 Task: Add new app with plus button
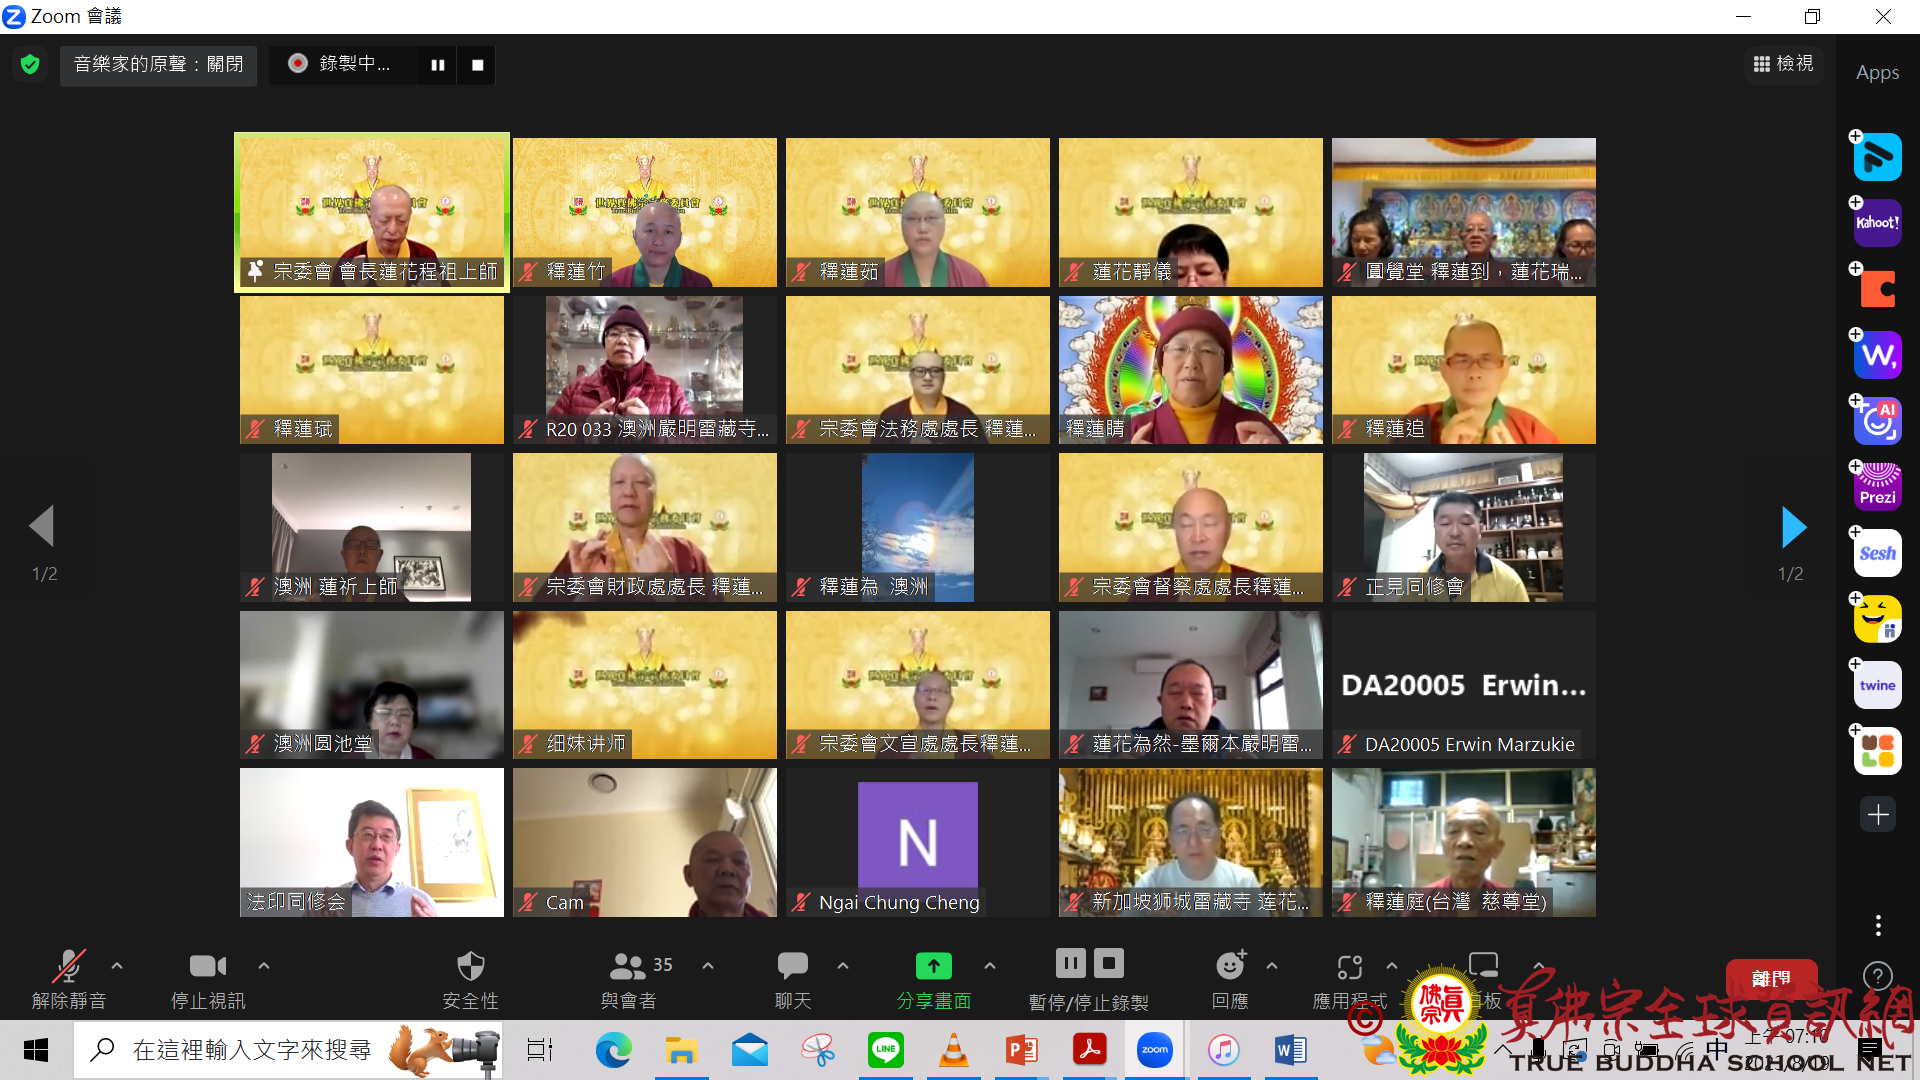1877,815
